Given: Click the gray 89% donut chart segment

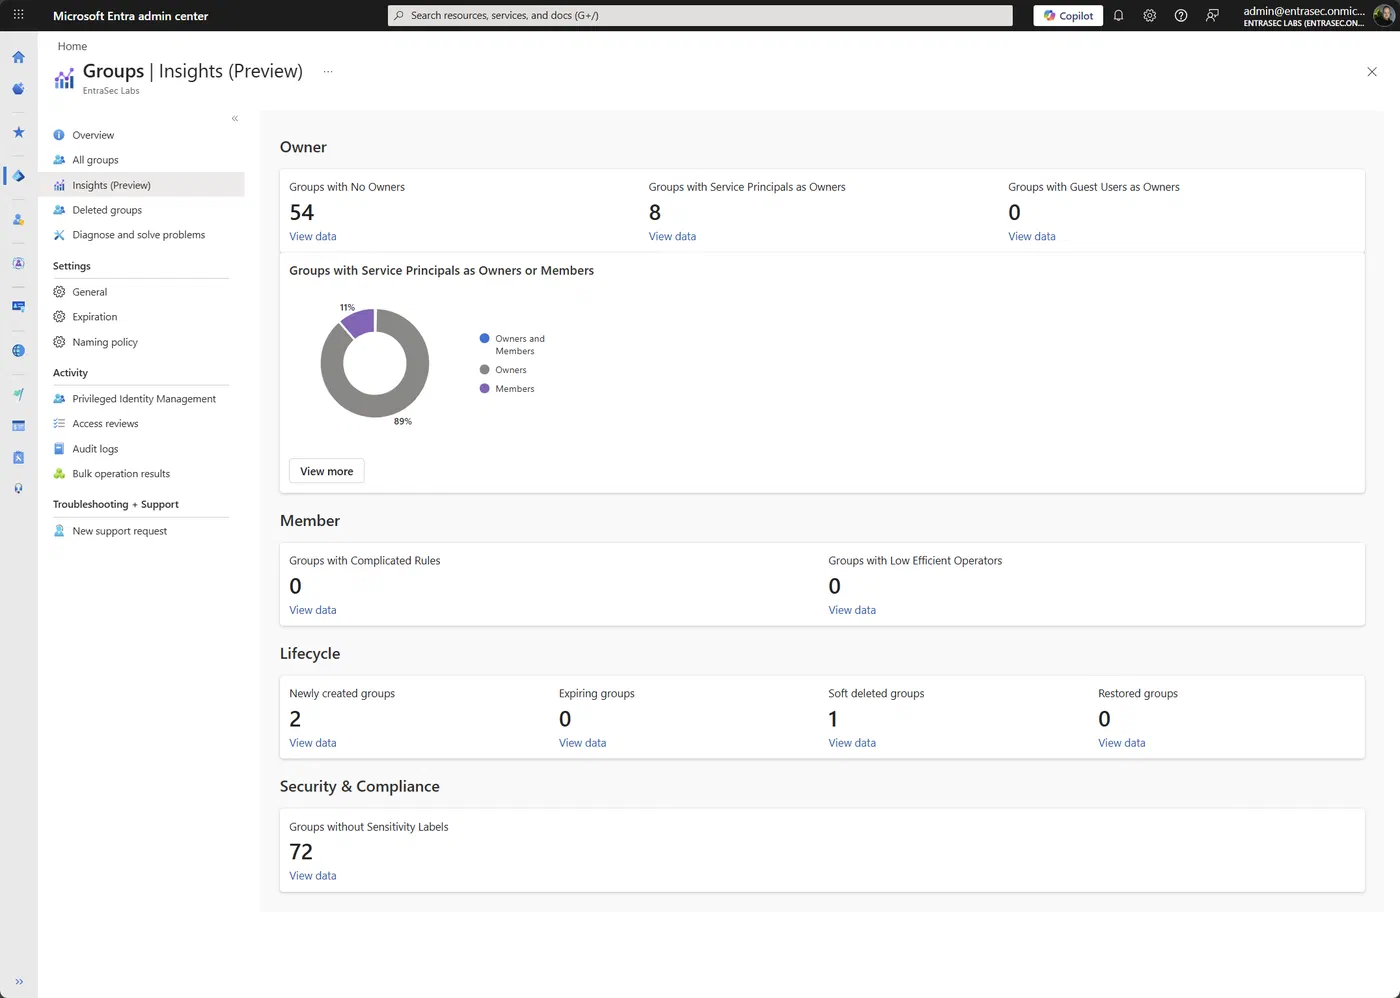Looking at the screenshot, I should (387, 404).
